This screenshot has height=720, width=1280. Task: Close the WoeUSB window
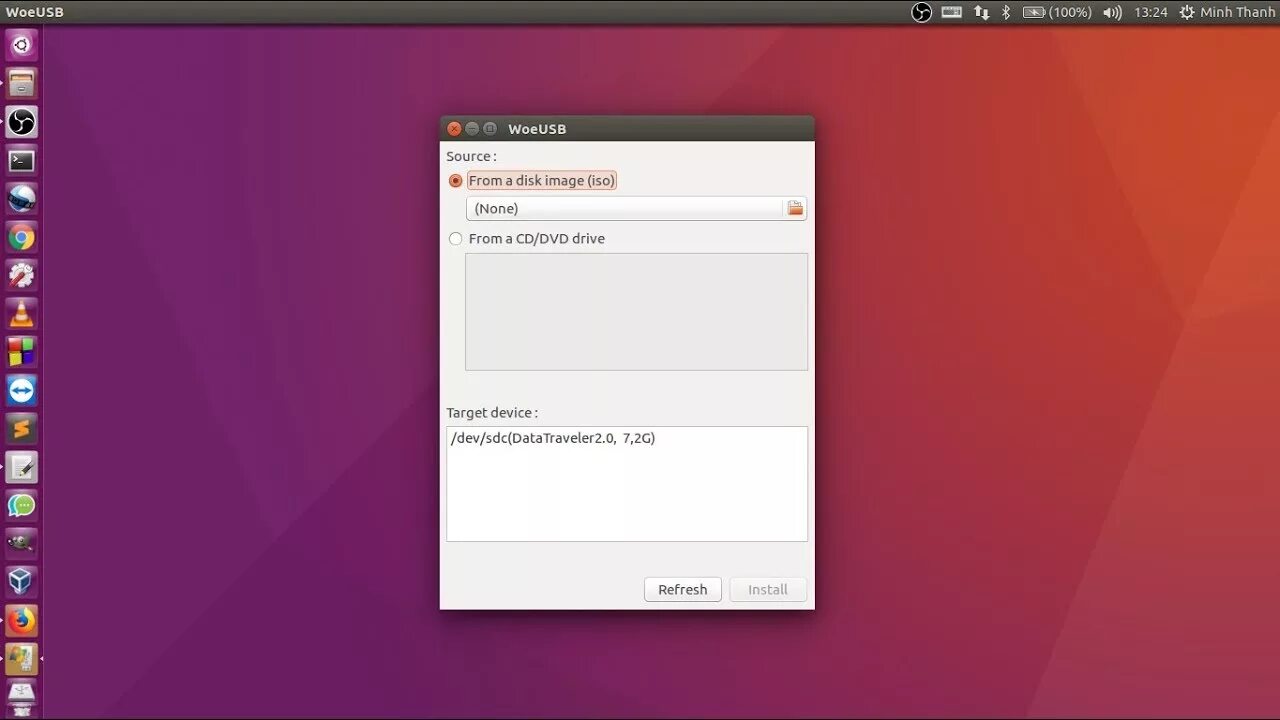point(454,128)
